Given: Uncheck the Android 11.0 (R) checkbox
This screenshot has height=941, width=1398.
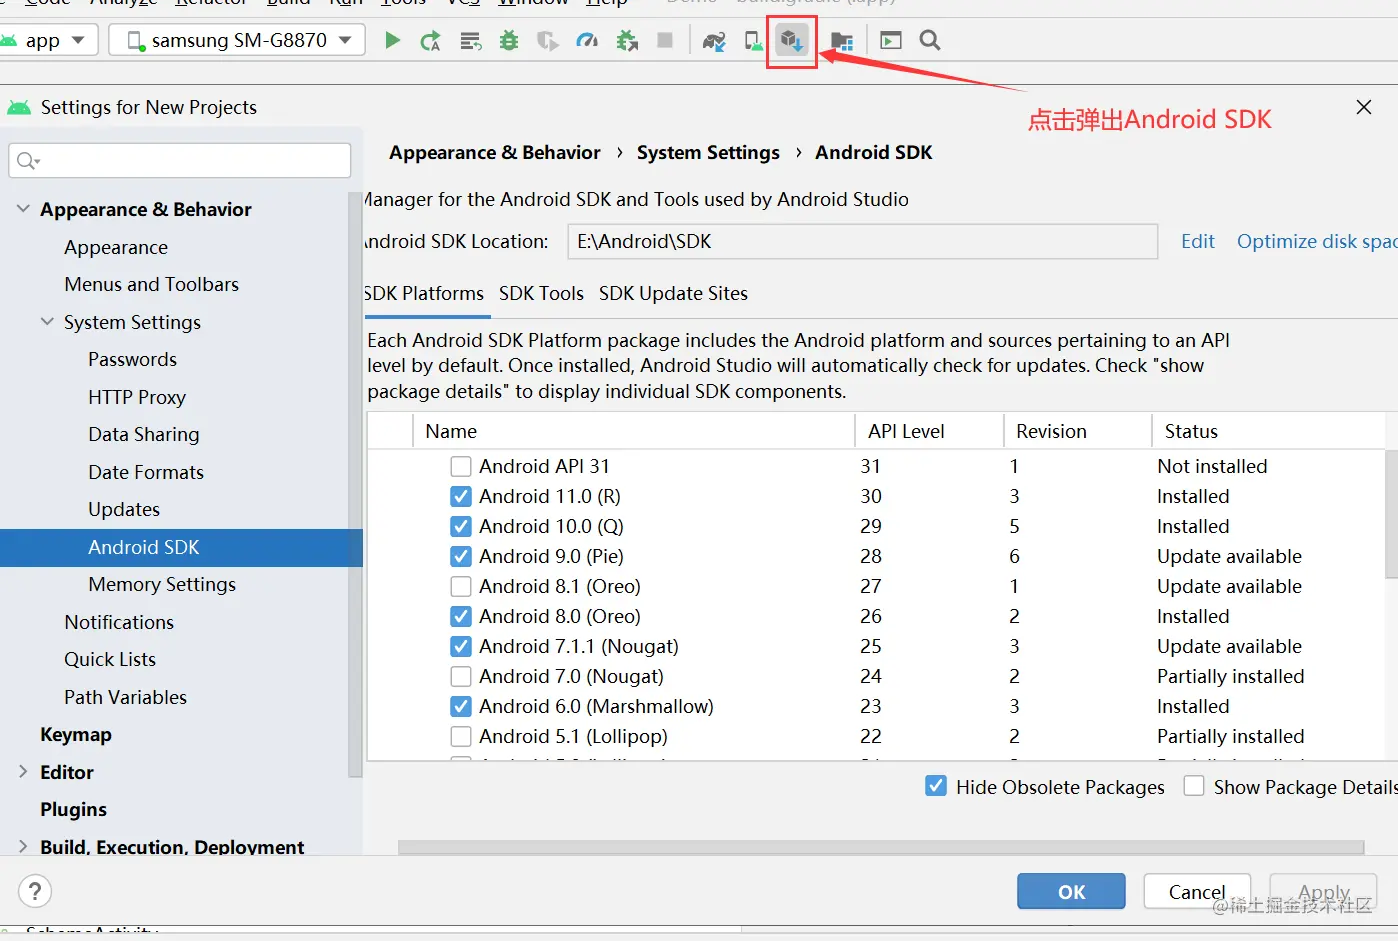Looking at the screenshot, I should point(461,496).
